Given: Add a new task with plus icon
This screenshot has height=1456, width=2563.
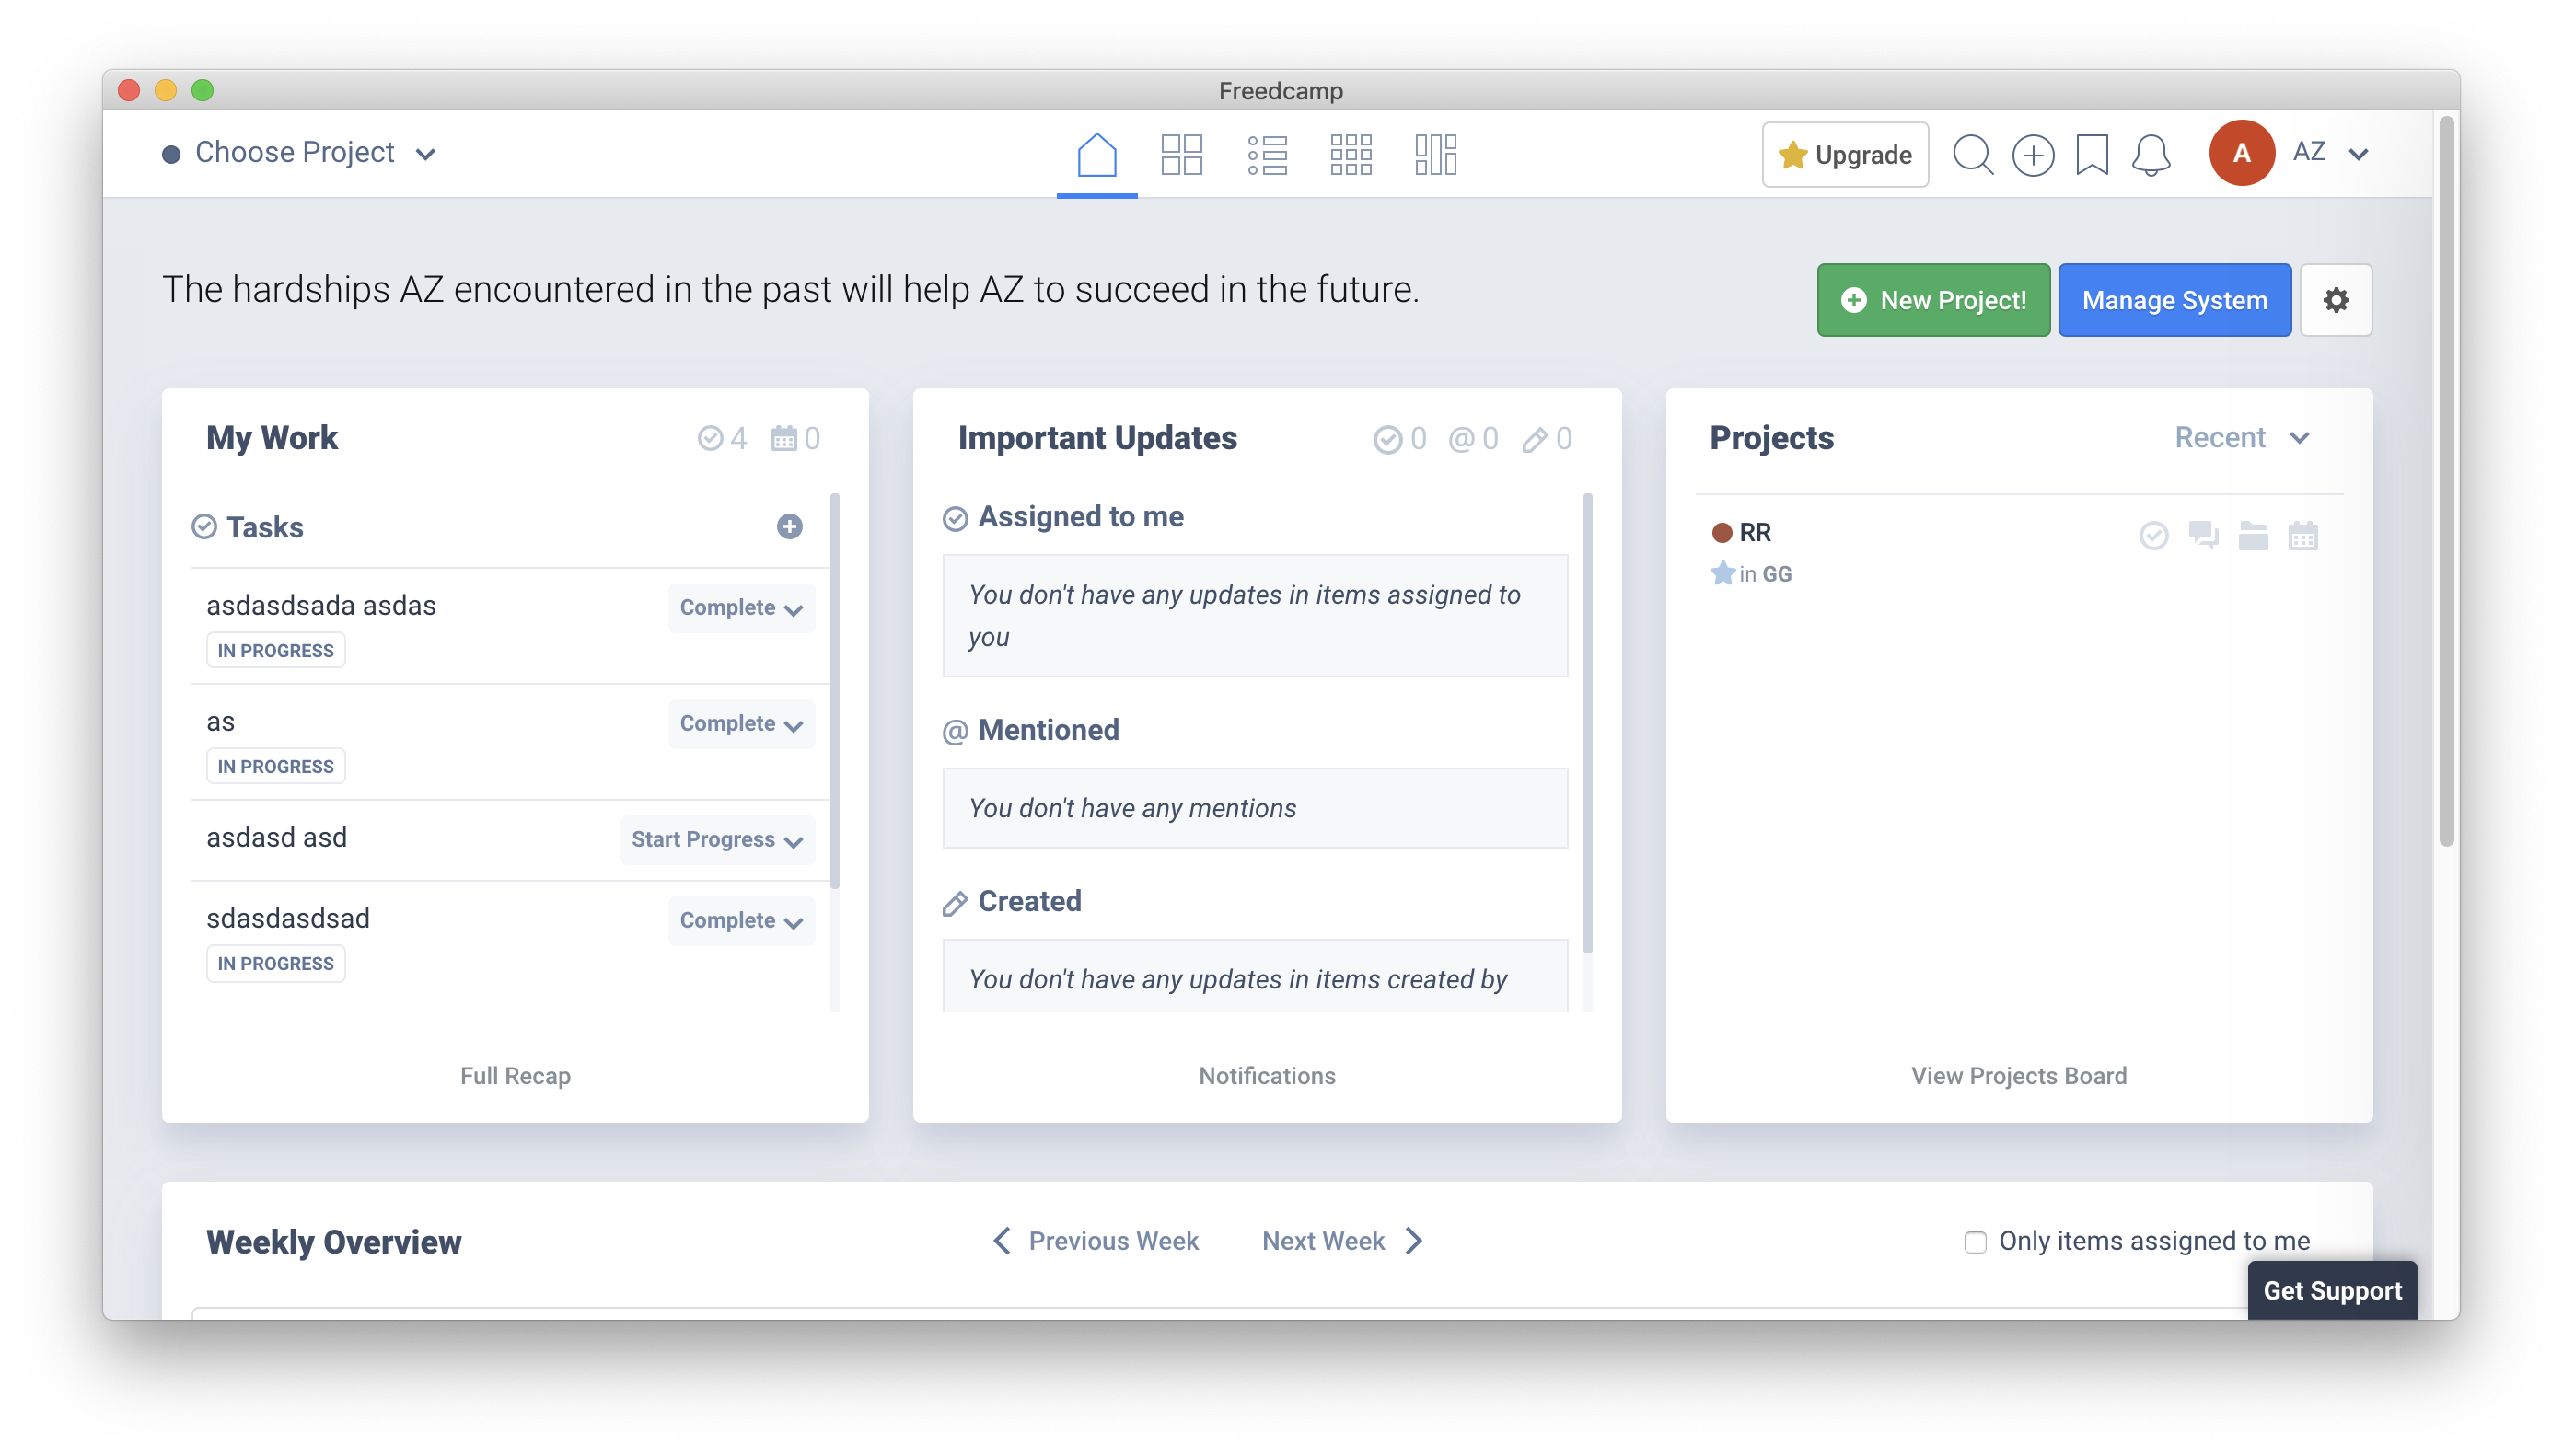Looking at the screenshot, I should click(789, 527).
